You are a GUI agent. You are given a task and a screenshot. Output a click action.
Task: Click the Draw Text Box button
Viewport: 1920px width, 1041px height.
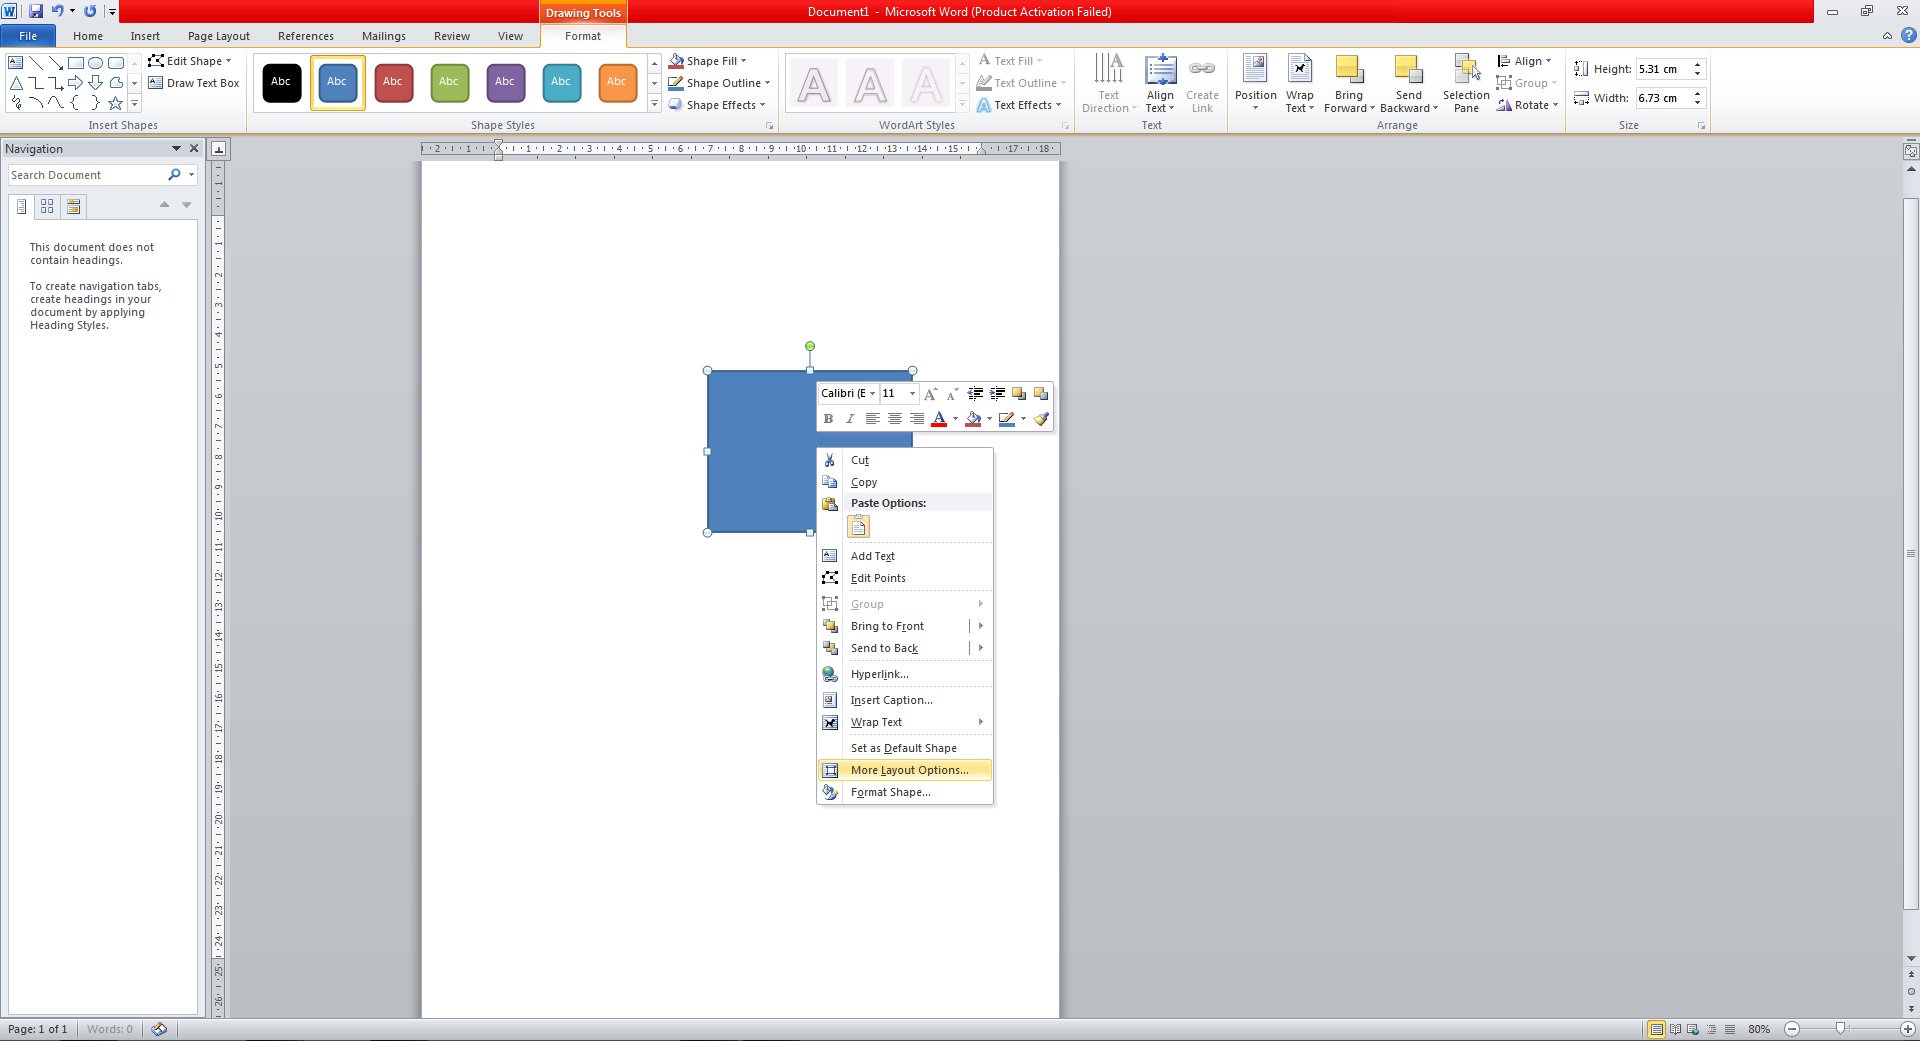(x=194, y=83)
